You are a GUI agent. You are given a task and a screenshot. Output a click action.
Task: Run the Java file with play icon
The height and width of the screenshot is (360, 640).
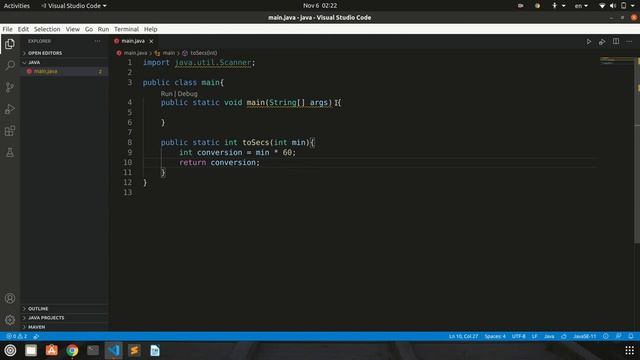(x=589, y=41)
